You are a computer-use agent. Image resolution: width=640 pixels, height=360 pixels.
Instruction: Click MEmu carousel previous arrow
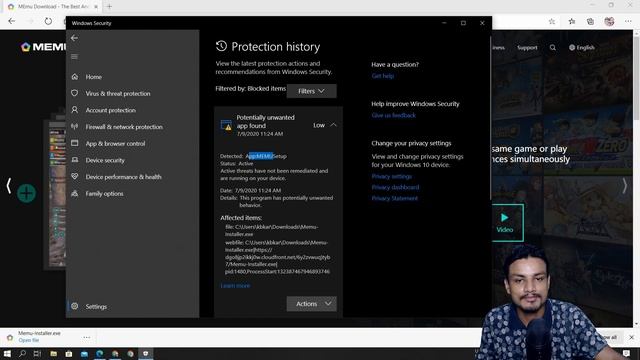(9, 186)
